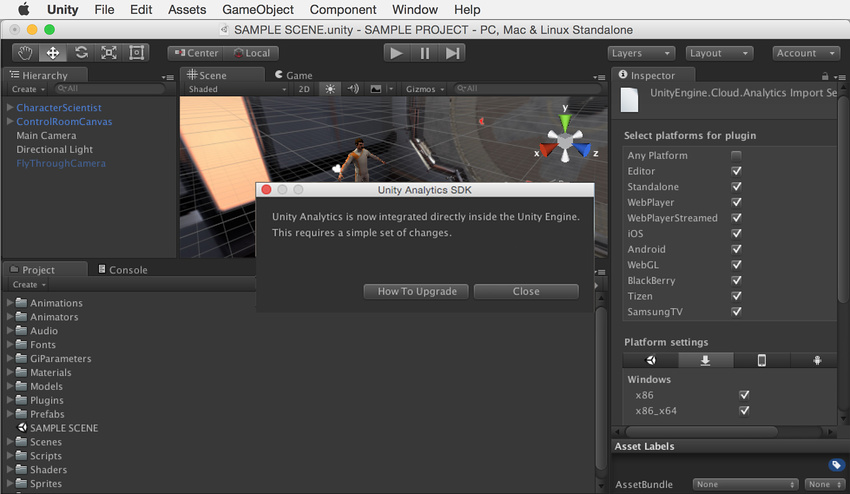The image size is (850, 494).
Task: Select the mobile platform settings tab icon
Action: pyautogui.click(x=761, y=360)
